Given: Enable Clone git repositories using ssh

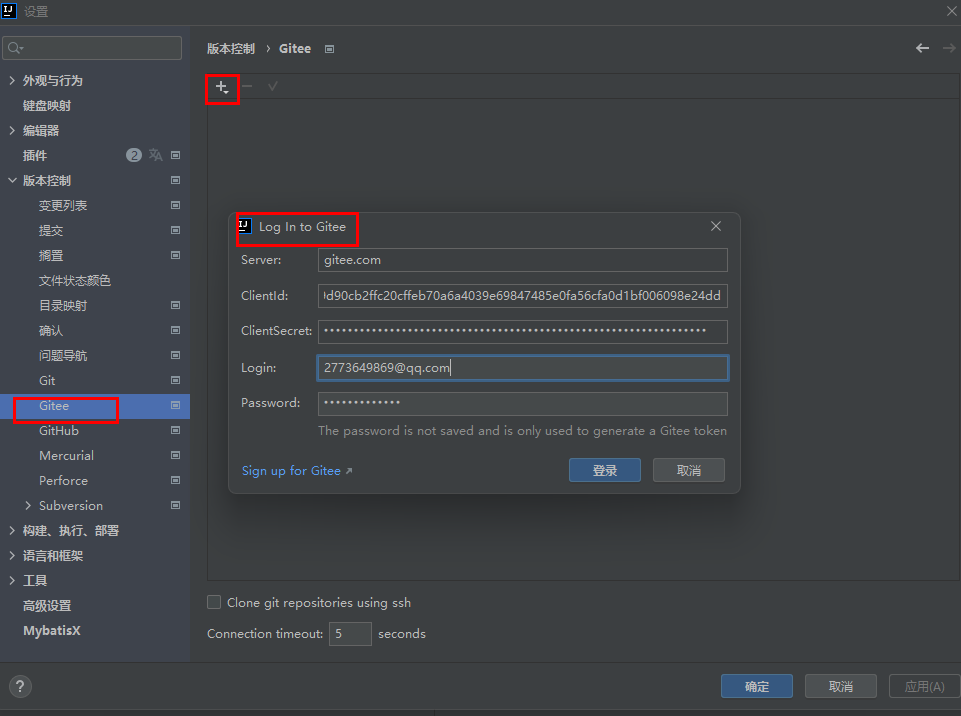Looking at the screenshot, I should [214, 603].
